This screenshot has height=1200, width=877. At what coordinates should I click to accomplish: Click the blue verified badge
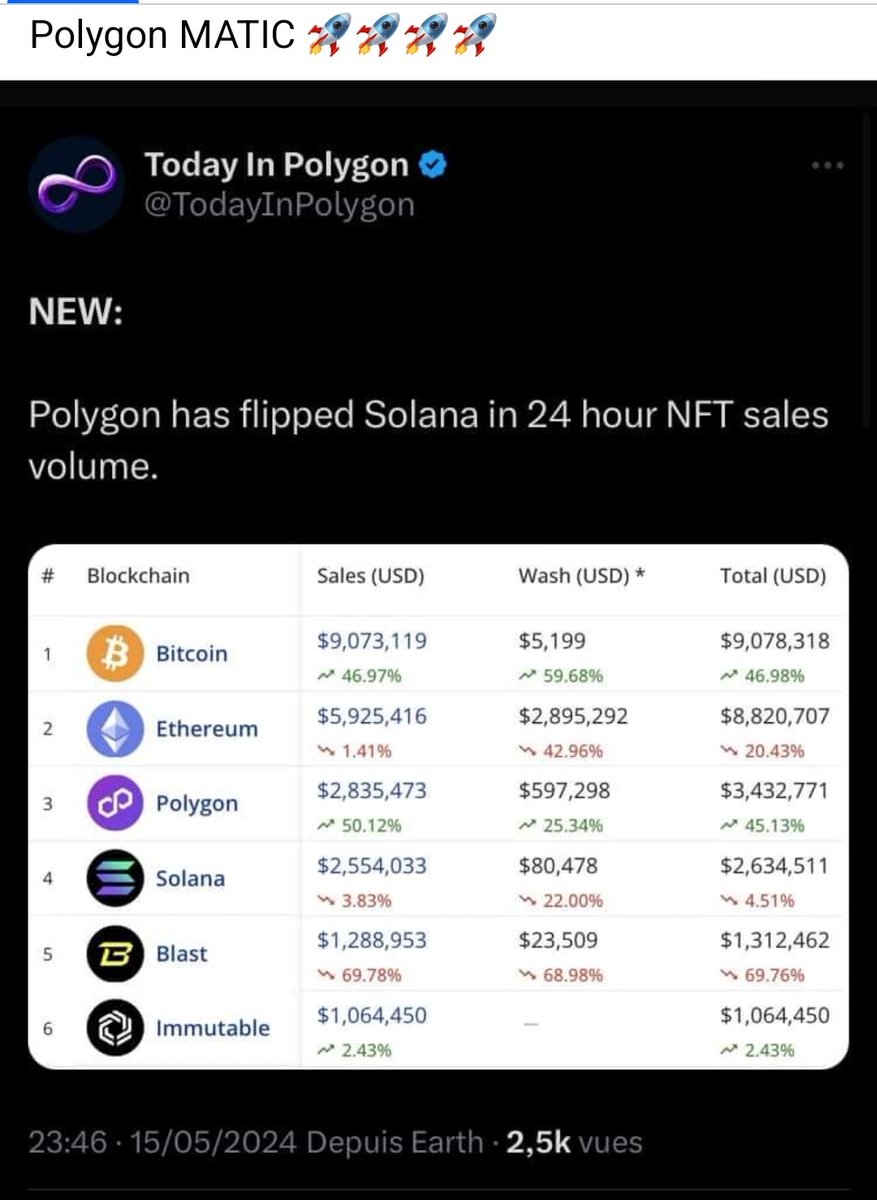pos(432,164)
